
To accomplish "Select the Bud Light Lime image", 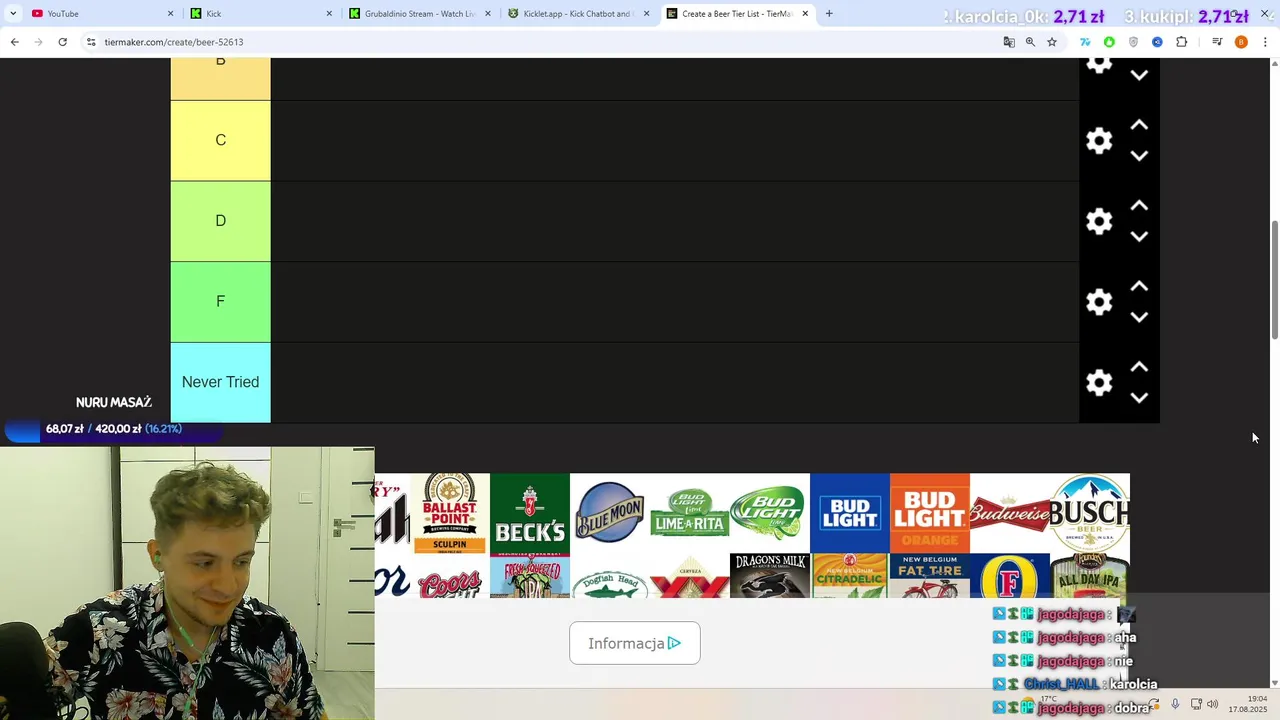I will [770, 513].
